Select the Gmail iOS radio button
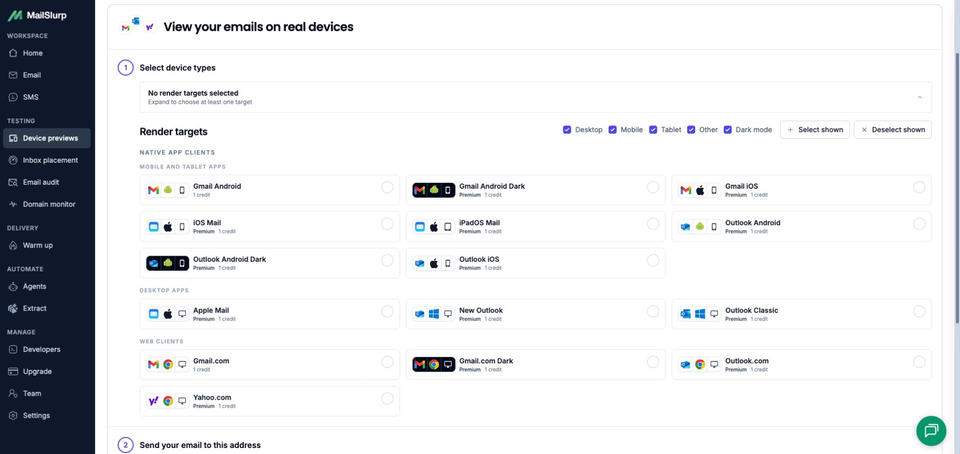This screenshot has width=960, height=454. (919, 187)
